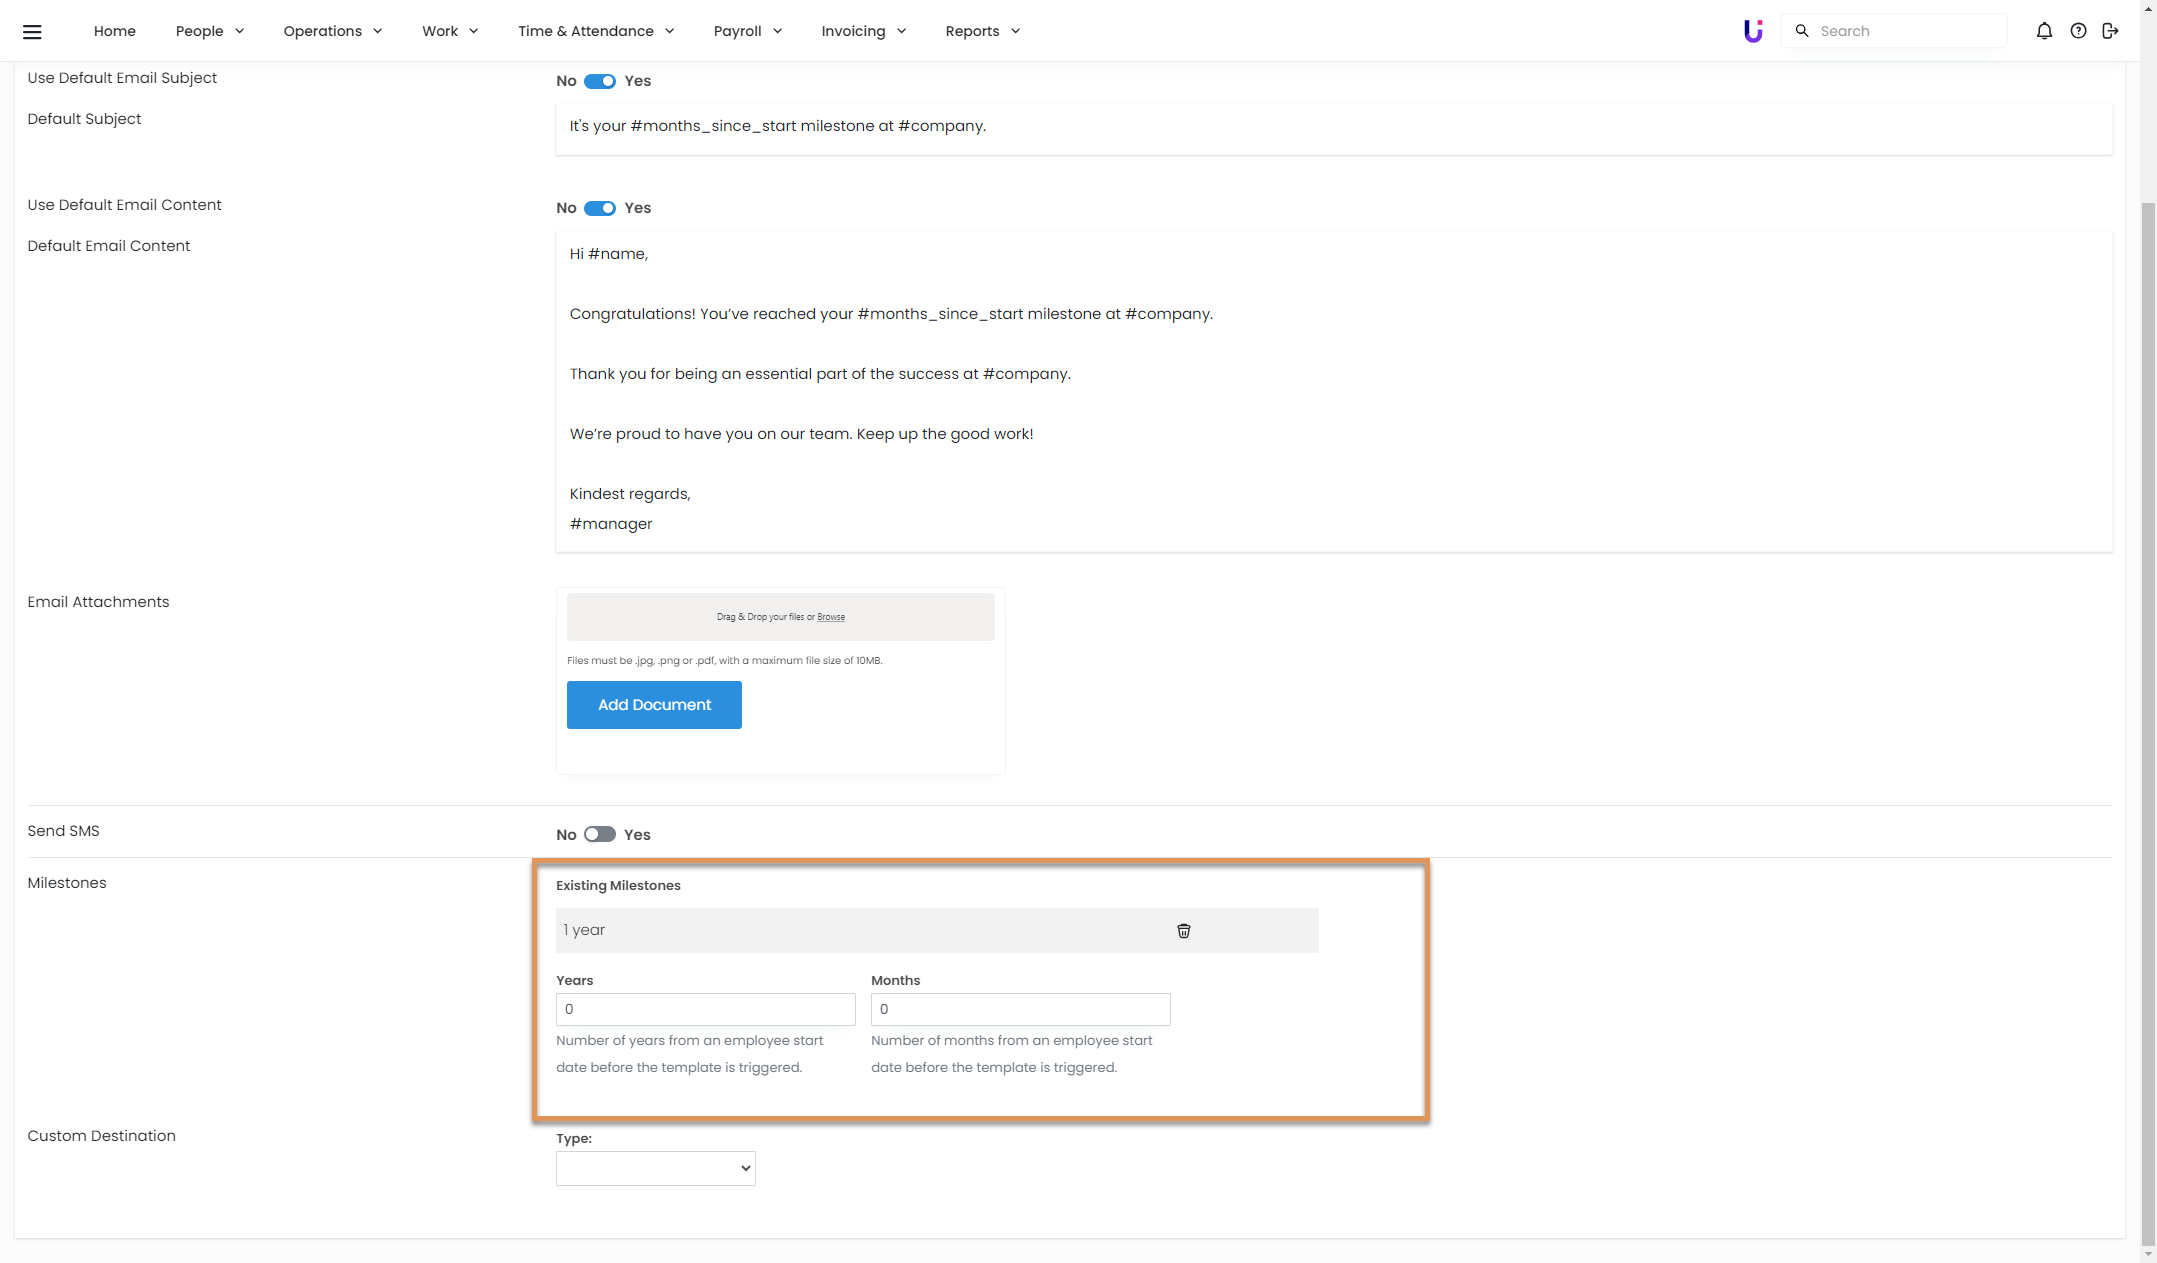
Task: Delete the 1 year milestone
Action: point(1183,930)
